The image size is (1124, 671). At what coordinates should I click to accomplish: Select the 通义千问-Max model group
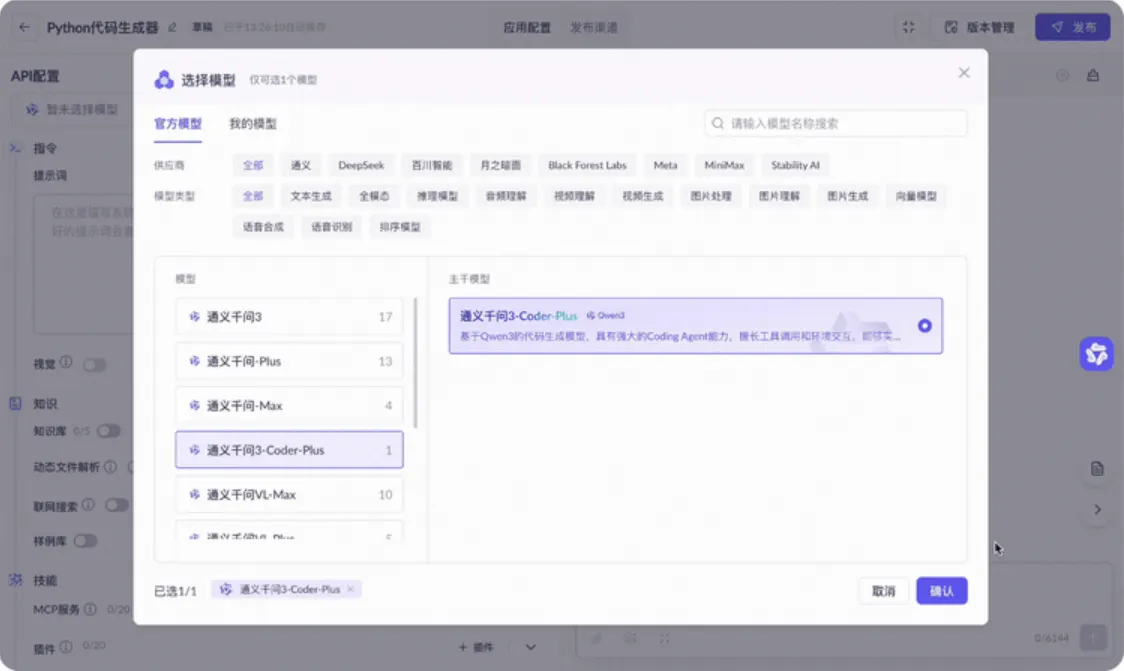(290, 405)
